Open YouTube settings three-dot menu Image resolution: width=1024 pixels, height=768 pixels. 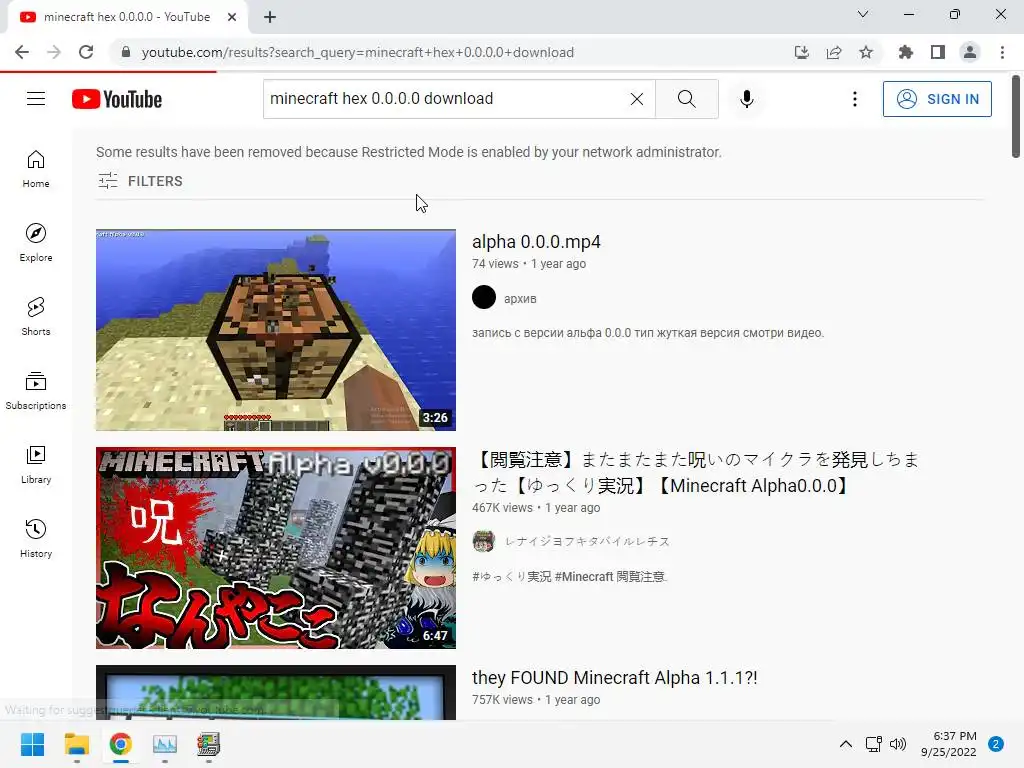pyautogui.click(x=854, y=99)
